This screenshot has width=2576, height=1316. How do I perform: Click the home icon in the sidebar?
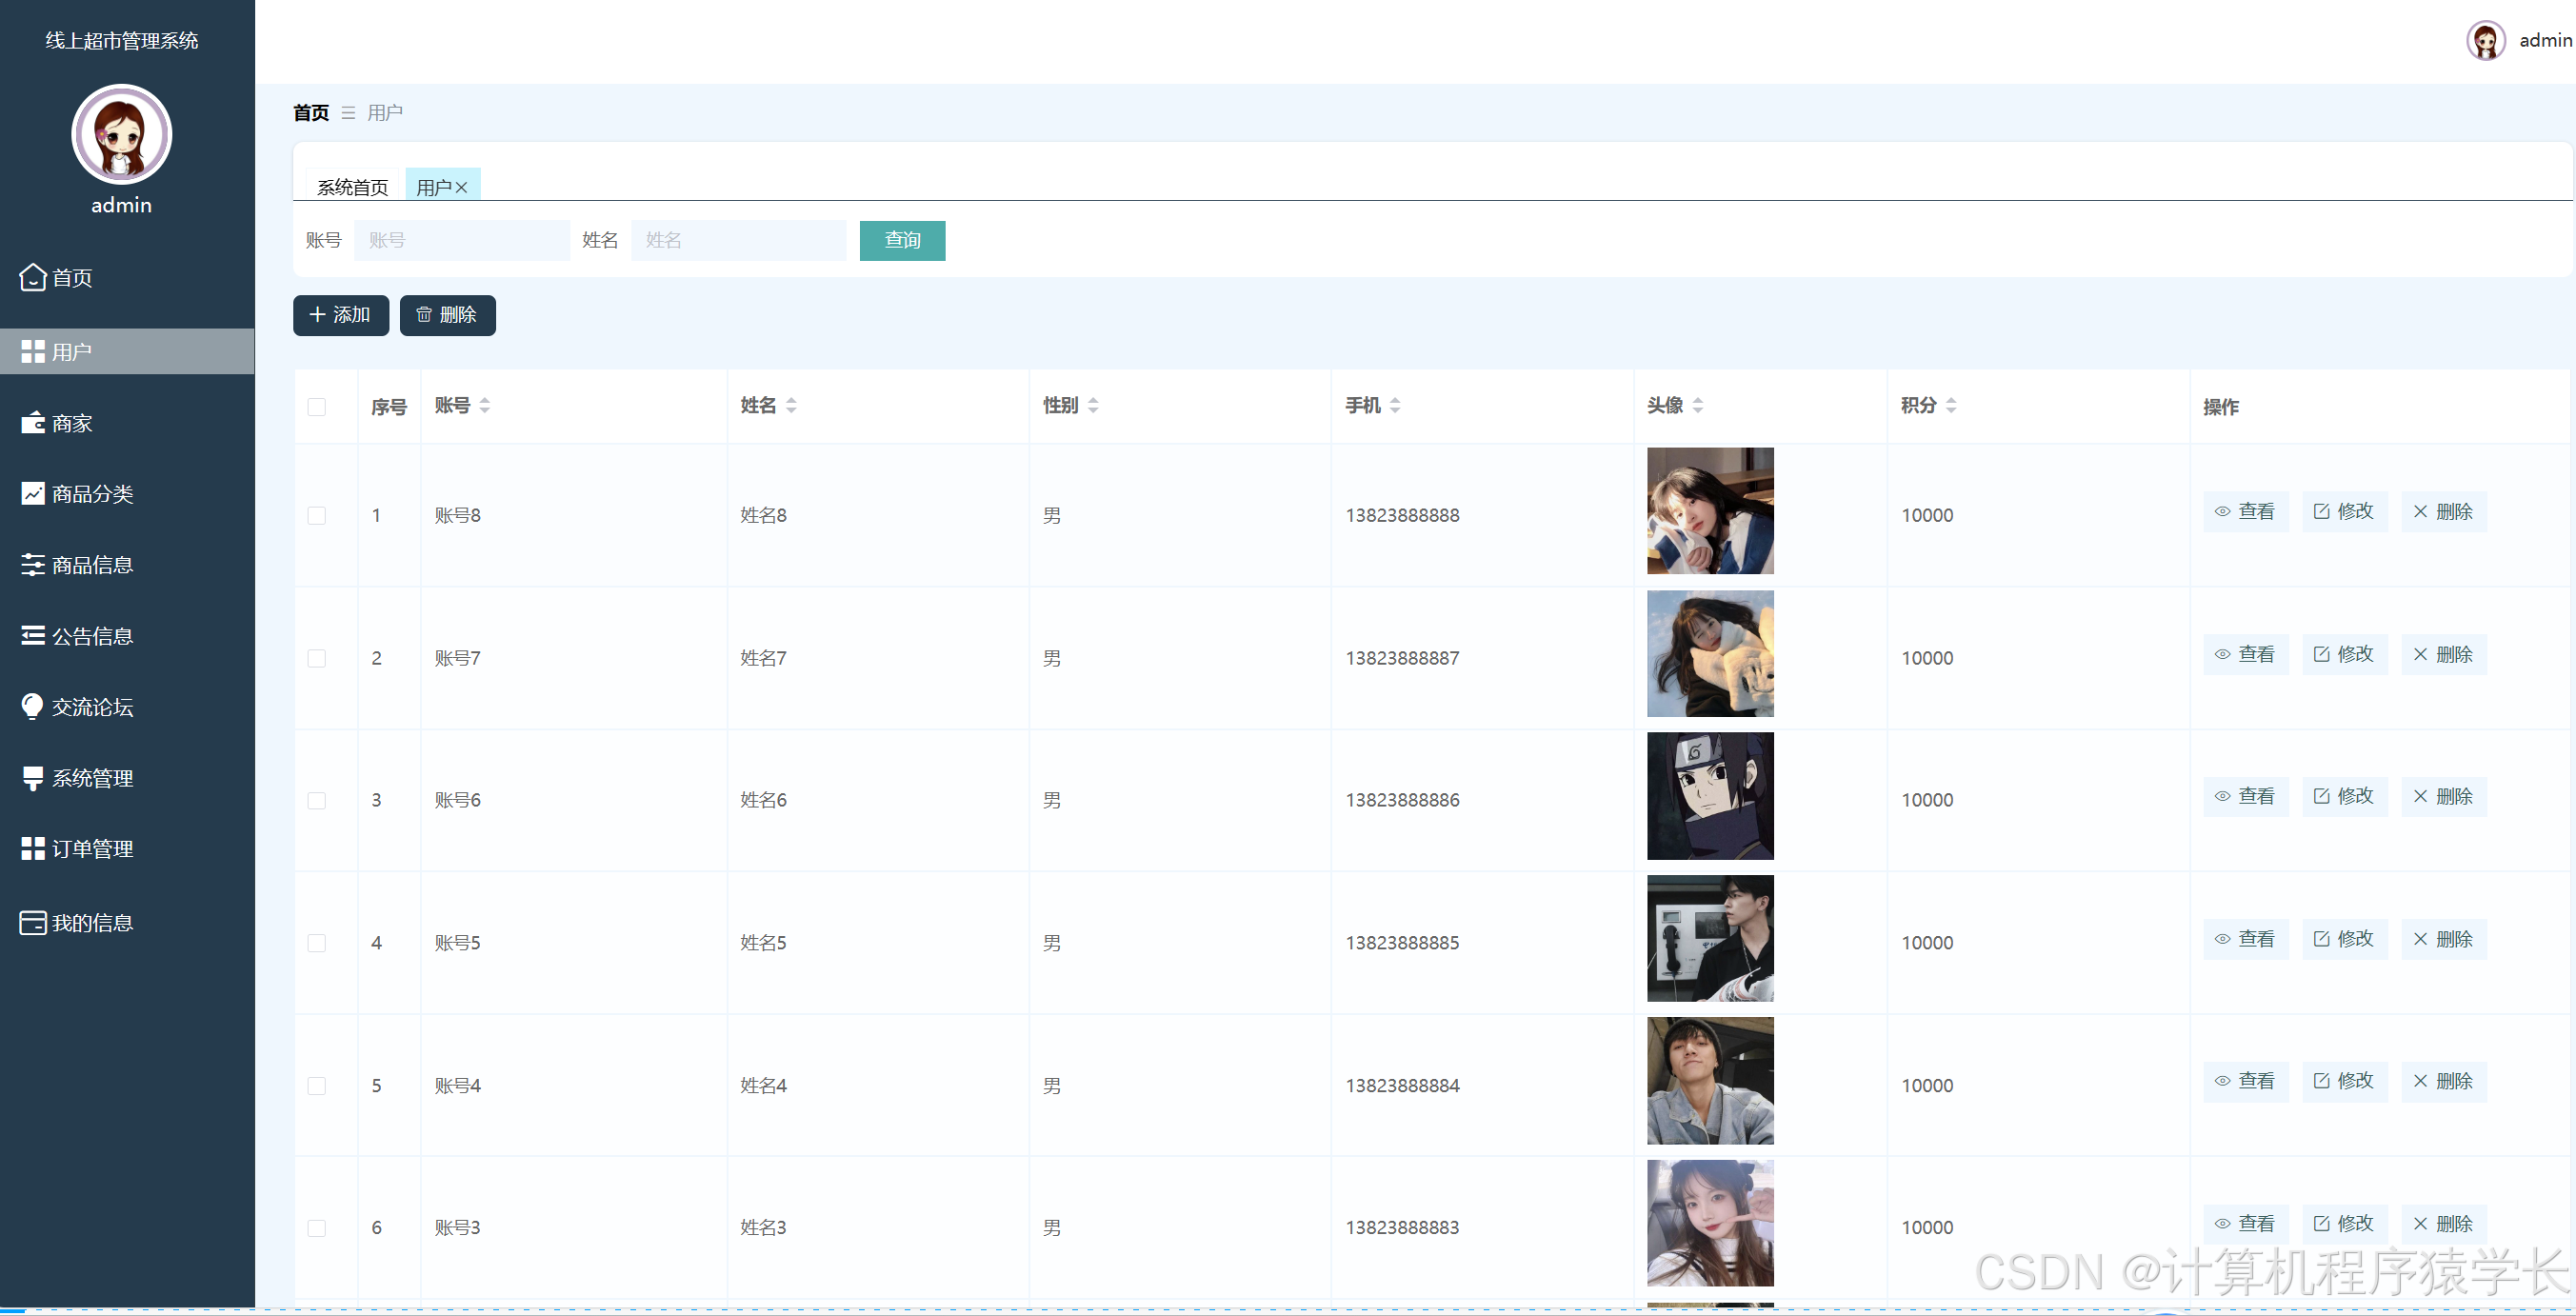[x=33, y=277]
